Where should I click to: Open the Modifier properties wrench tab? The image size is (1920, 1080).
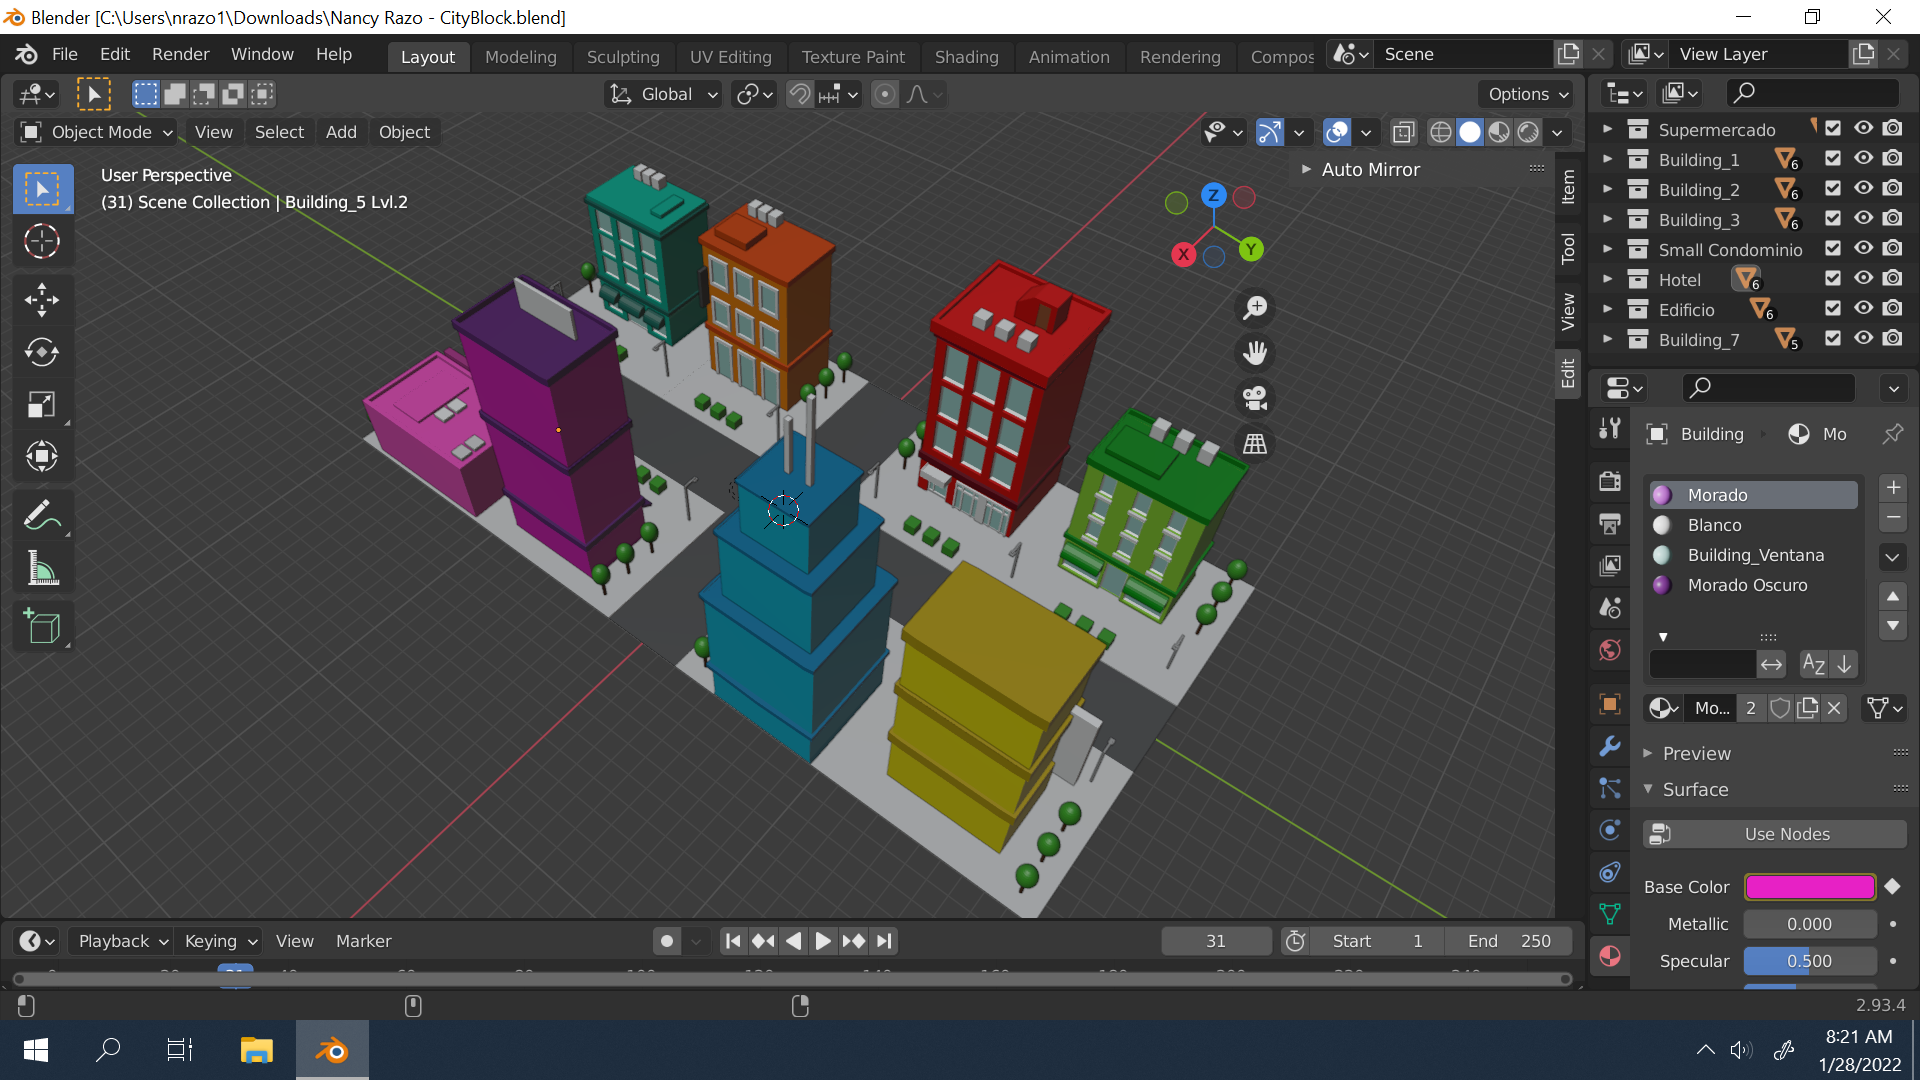coord(1610,746)
